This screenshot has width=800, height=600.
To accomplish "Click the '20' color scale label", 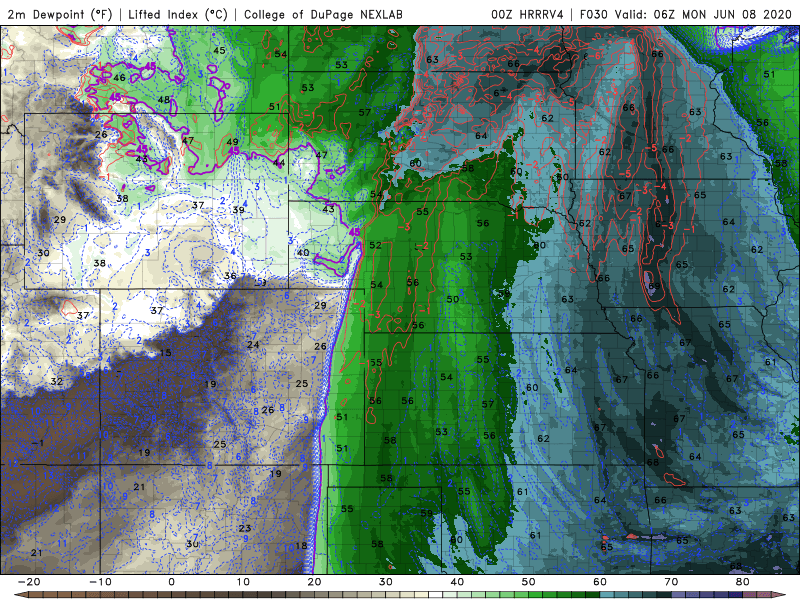I will [314, 582].
